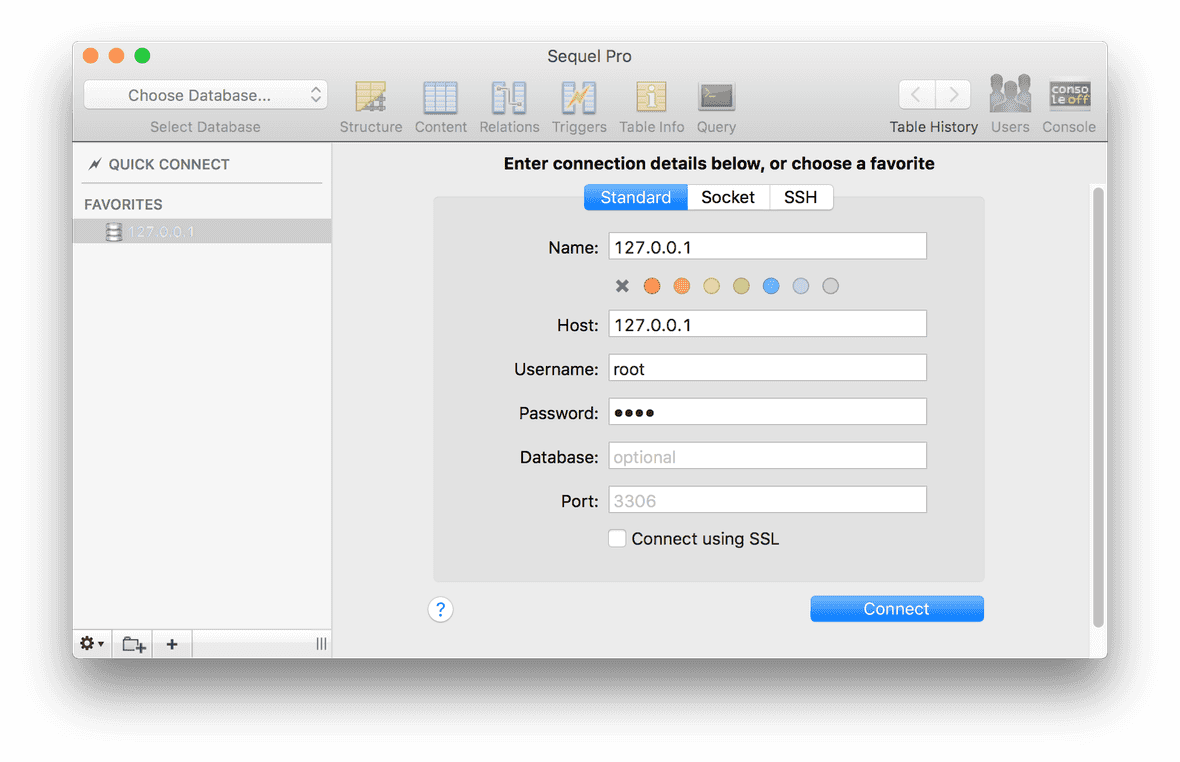Screen dimensions: 1180x762
Task: Open the Triggers icon
Action: pos(579,96)
